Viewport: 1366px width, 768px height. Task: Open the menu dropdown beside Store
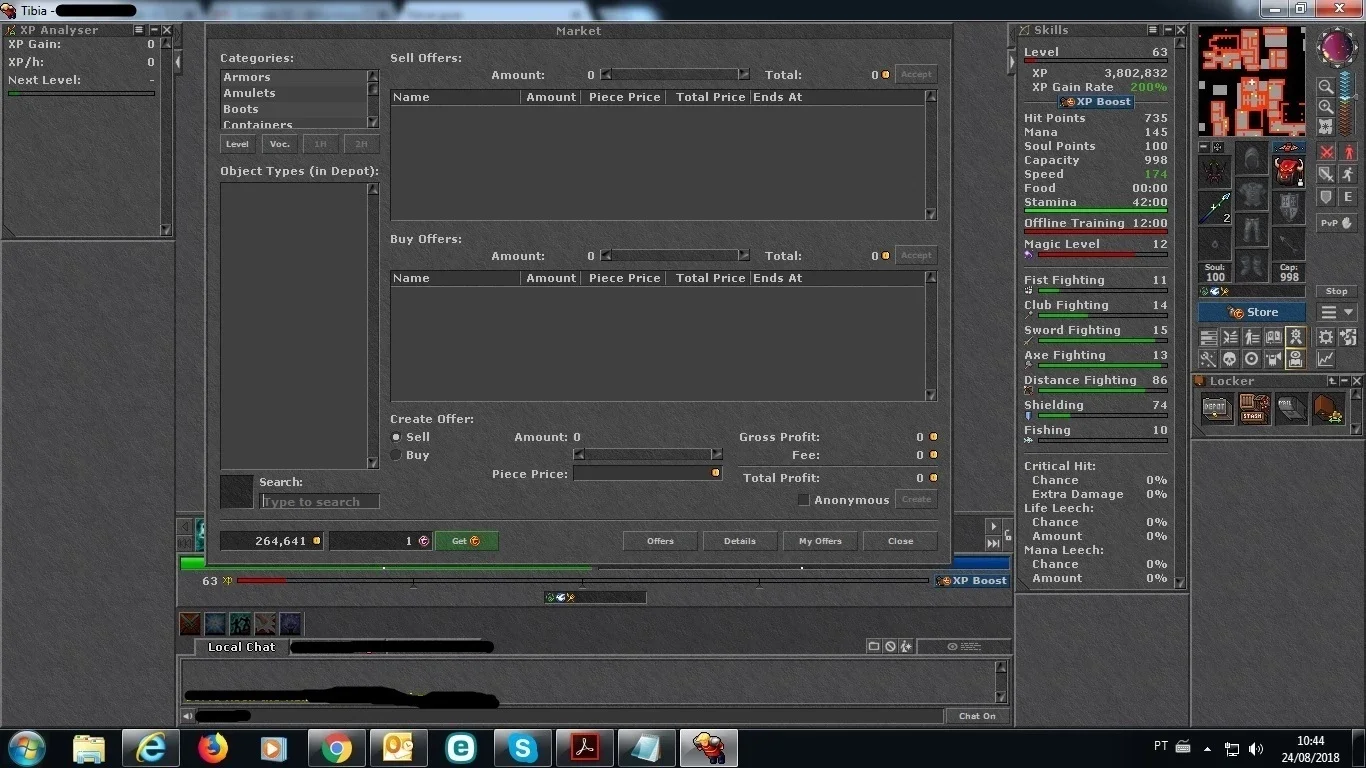coord(1337,313)
